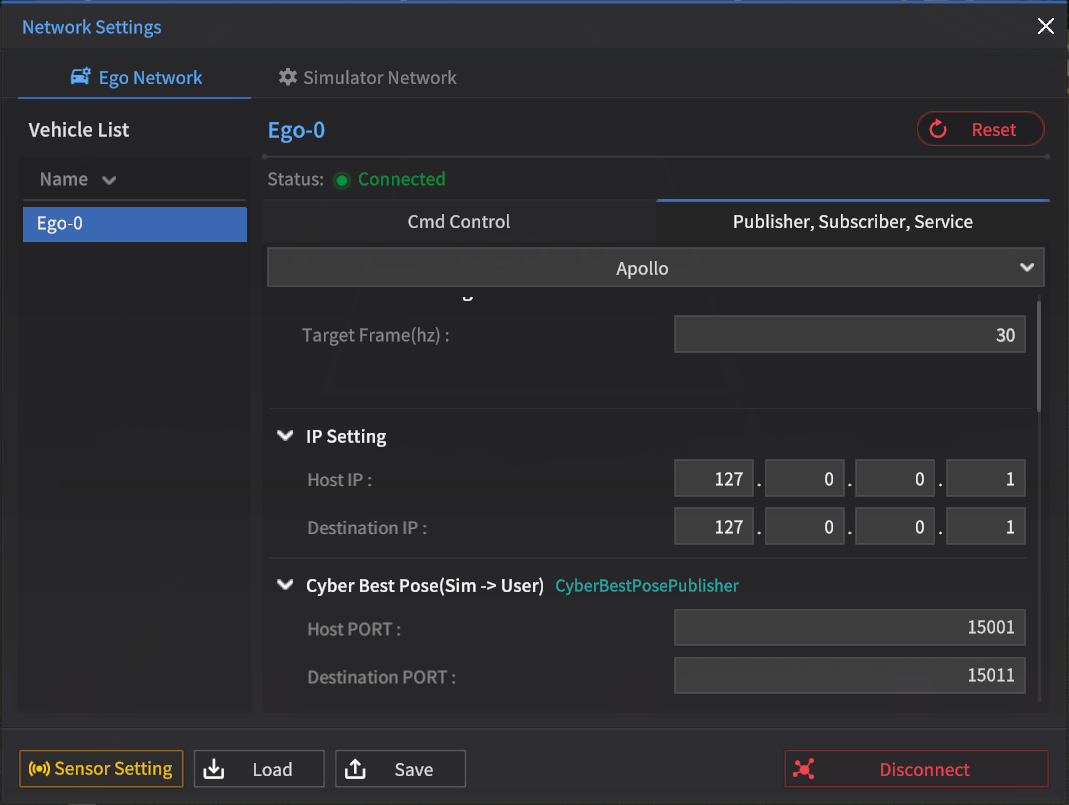The width and height of the screenshot is (1069, 805).
Task: Click the Sensor Setting signal icon
Action: (39, 769)
